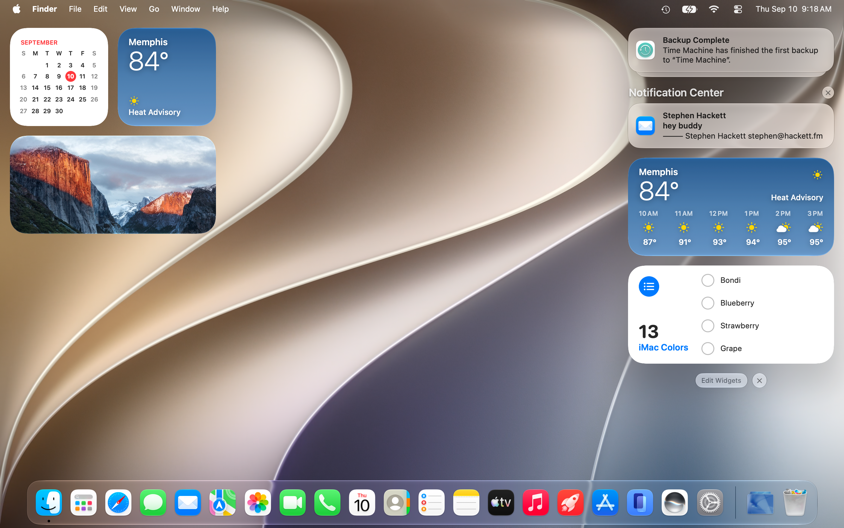
Task: Open the Apple menu
Action: [17, 9]
